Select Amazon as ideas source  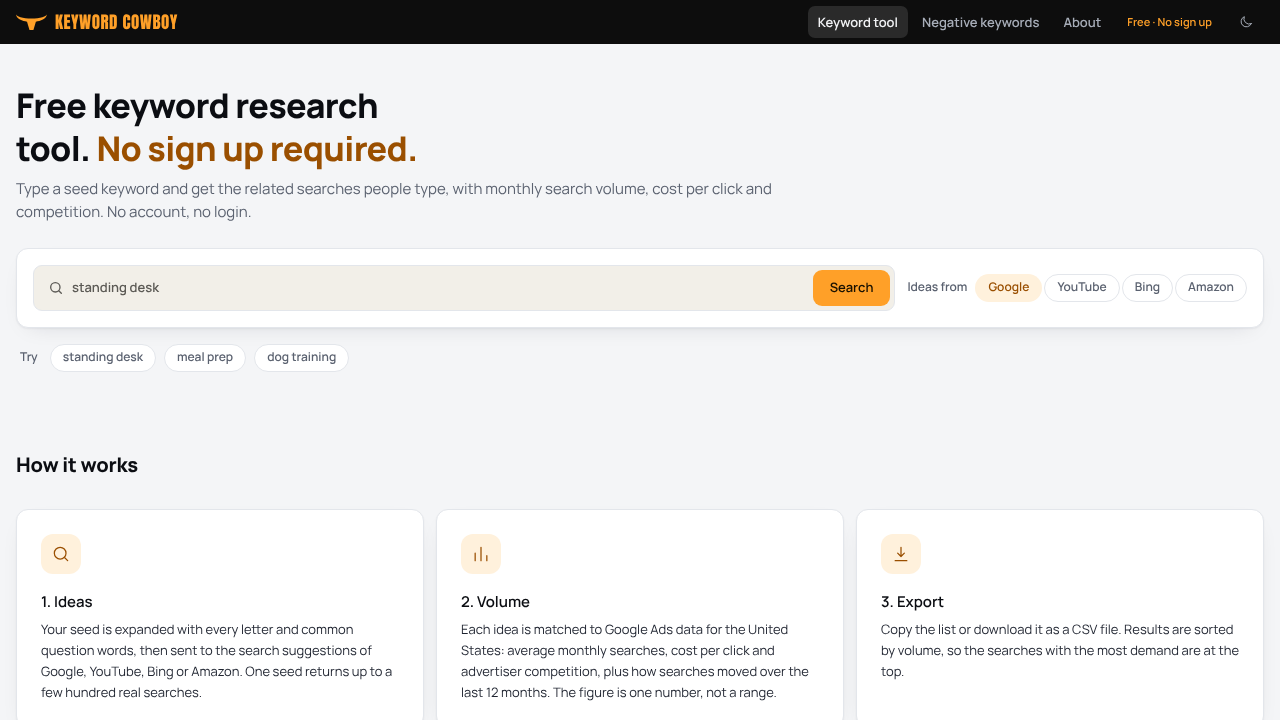click(1211, 287)
